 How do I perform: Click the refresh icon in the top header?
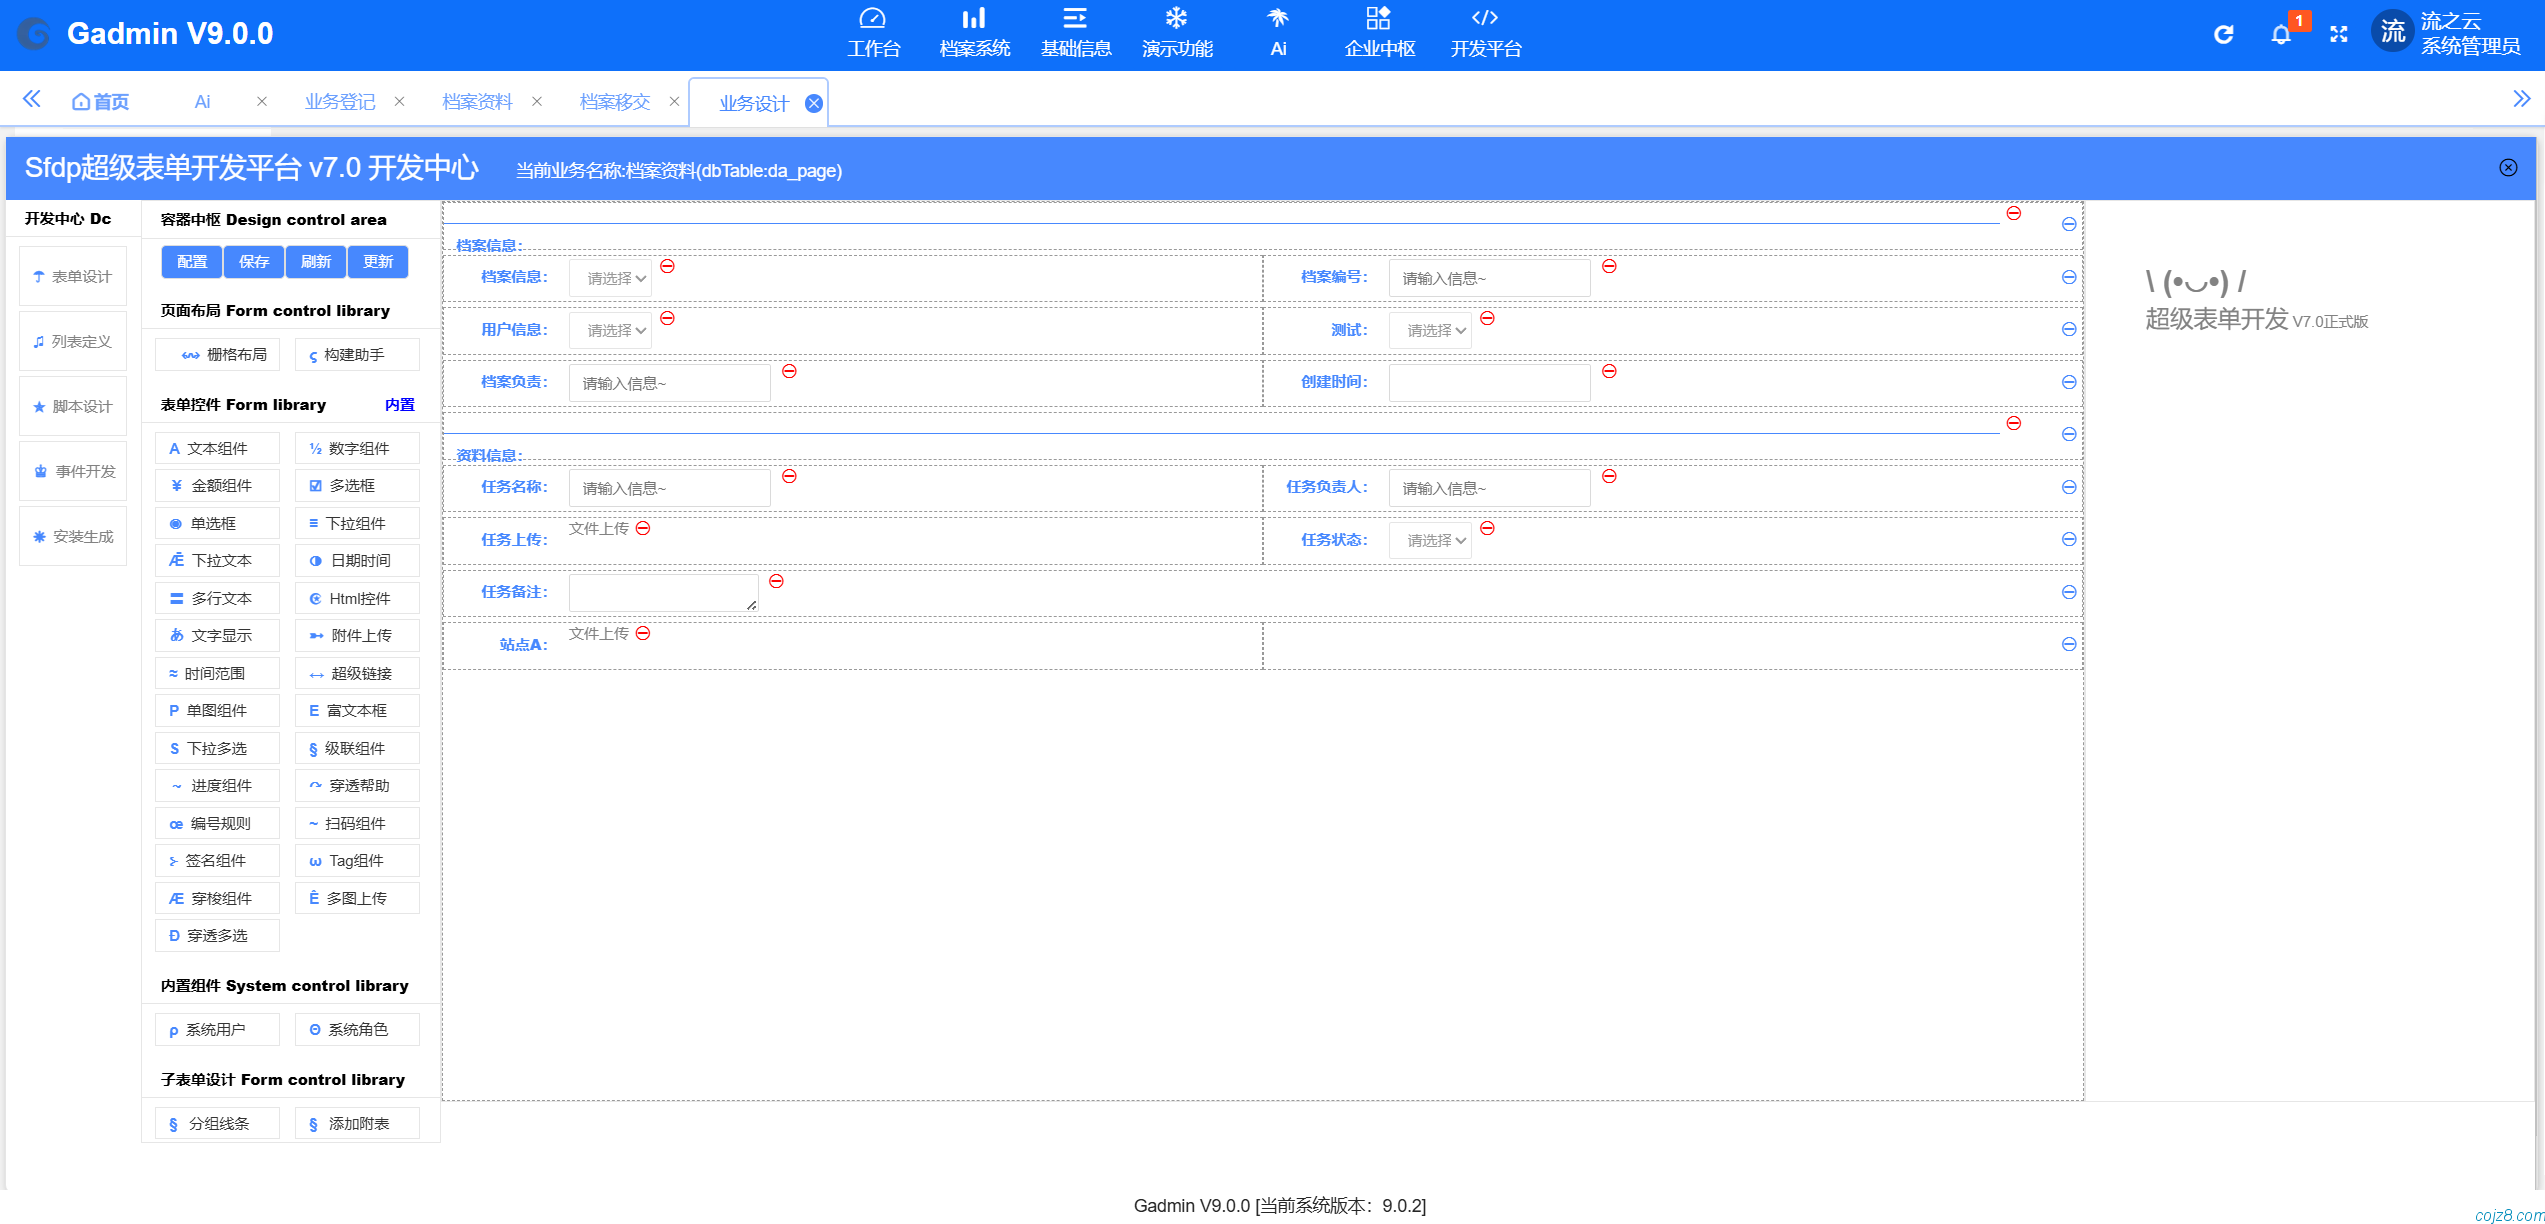[2223, 35]
